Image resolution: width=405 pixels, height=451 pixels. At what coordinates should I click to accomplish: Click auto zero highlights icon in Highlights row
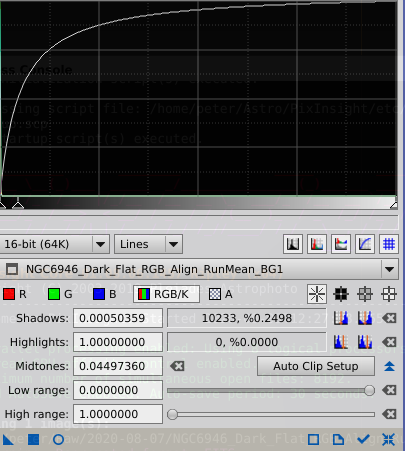coord(365,342)
